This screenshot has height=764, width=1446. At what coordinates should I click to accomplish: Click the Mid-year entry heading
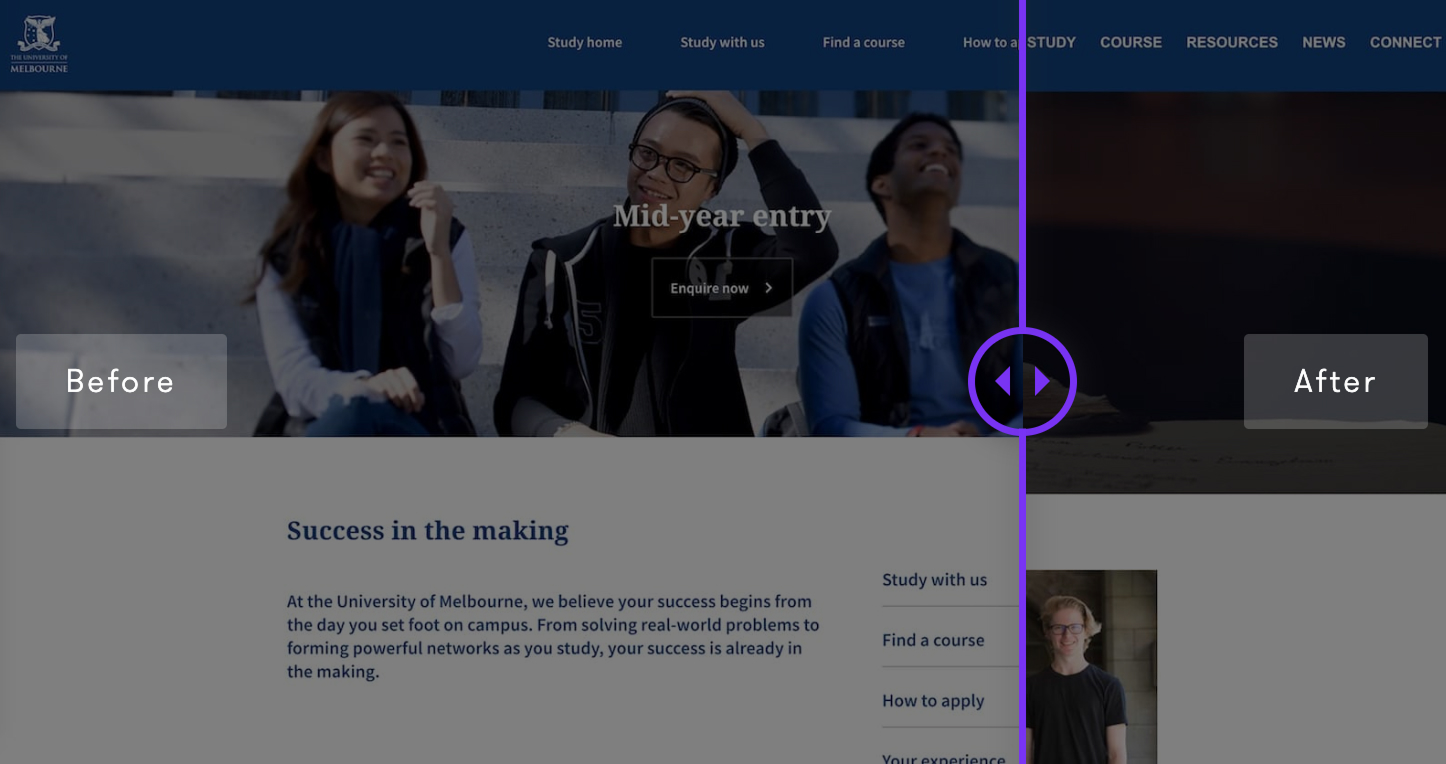[x=722, y=216]
